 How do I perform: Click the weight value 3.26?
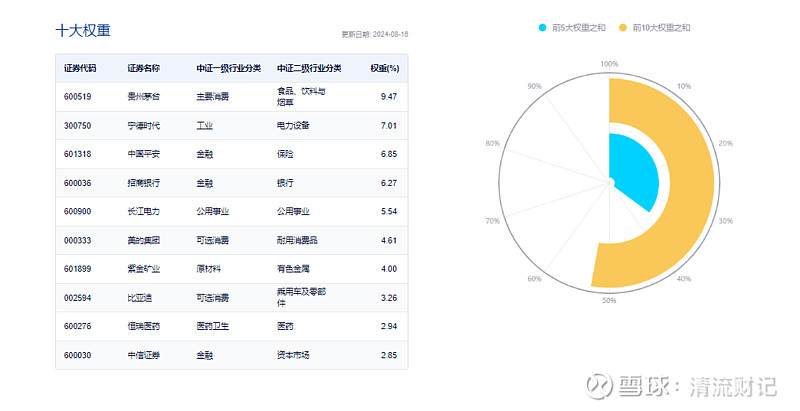point(389,298)
